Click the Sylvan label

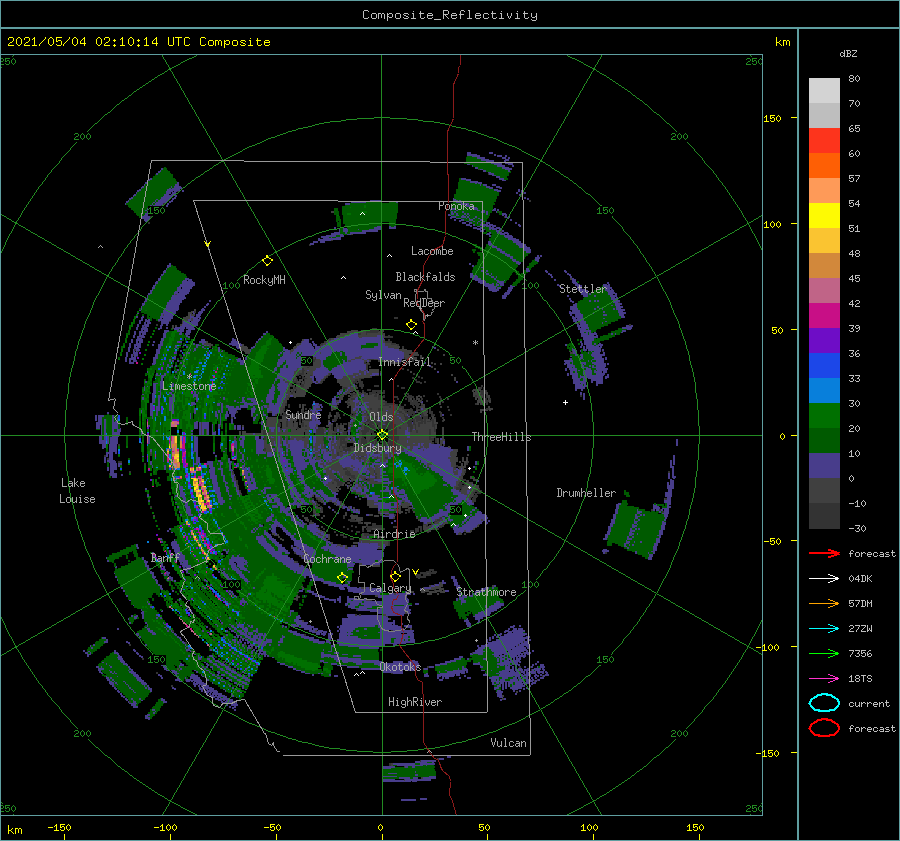(383, 295)
